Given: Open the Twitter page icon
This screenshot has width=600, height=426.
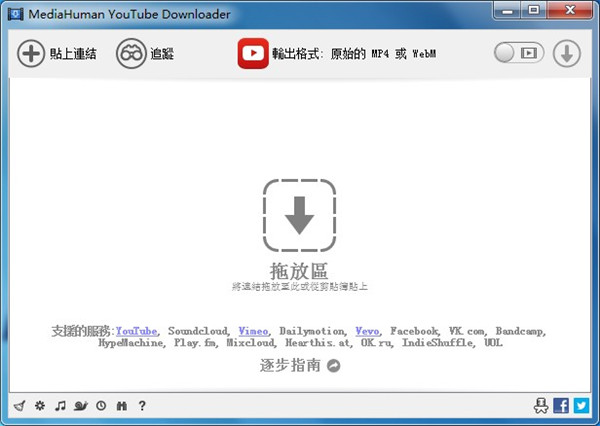Looking at the screenshot, I should coord(581,406).
